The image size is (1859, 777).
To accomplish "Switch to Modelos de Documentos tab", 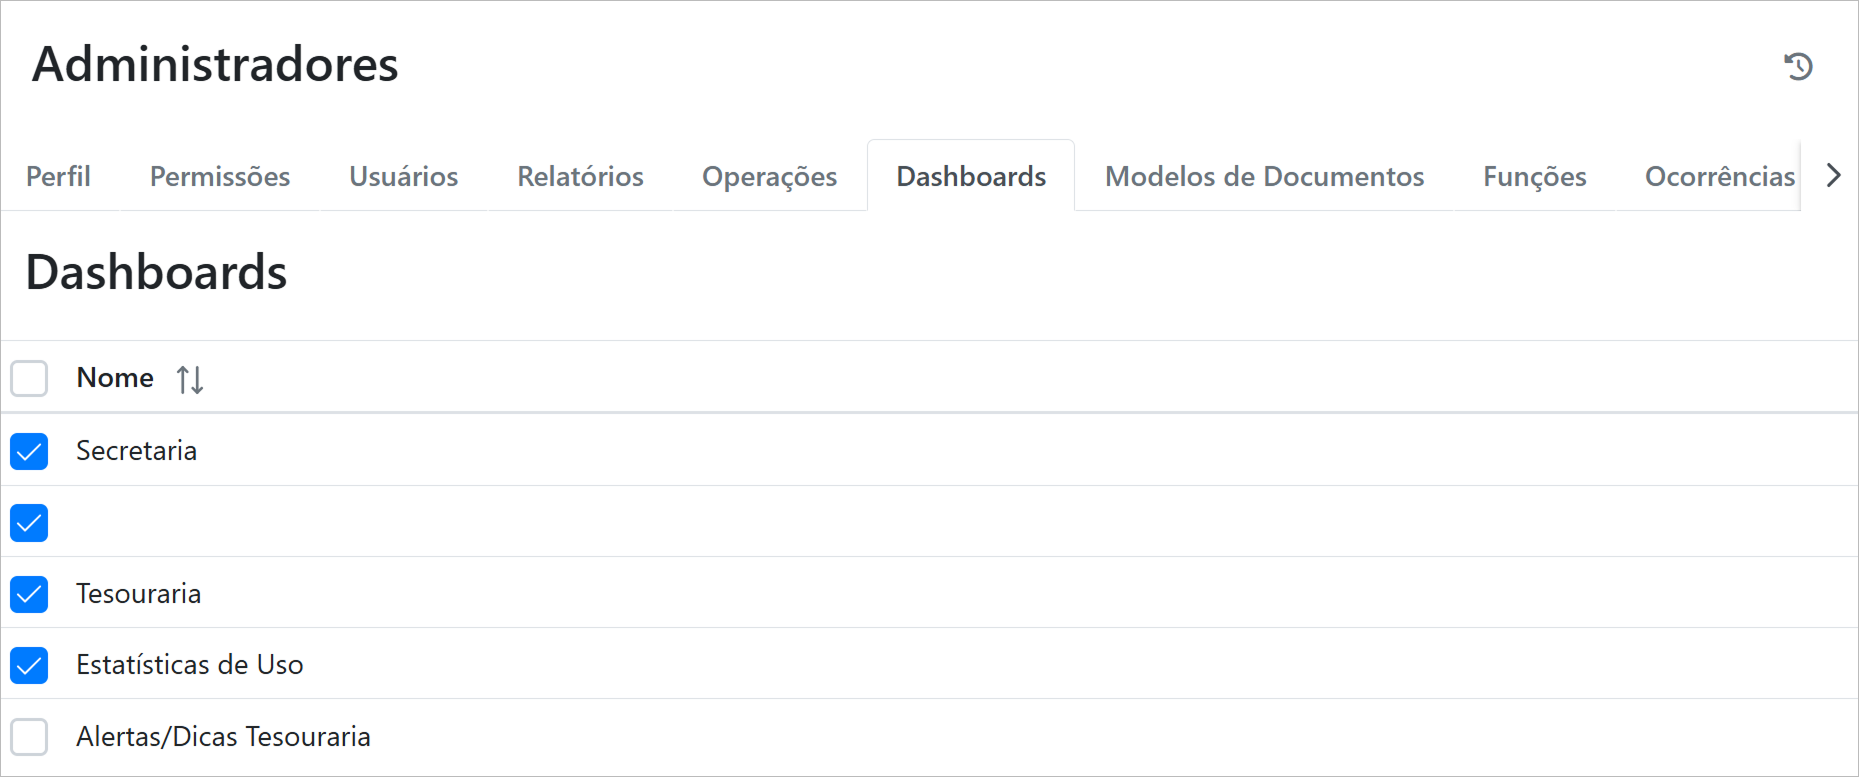I will 1264,176.
